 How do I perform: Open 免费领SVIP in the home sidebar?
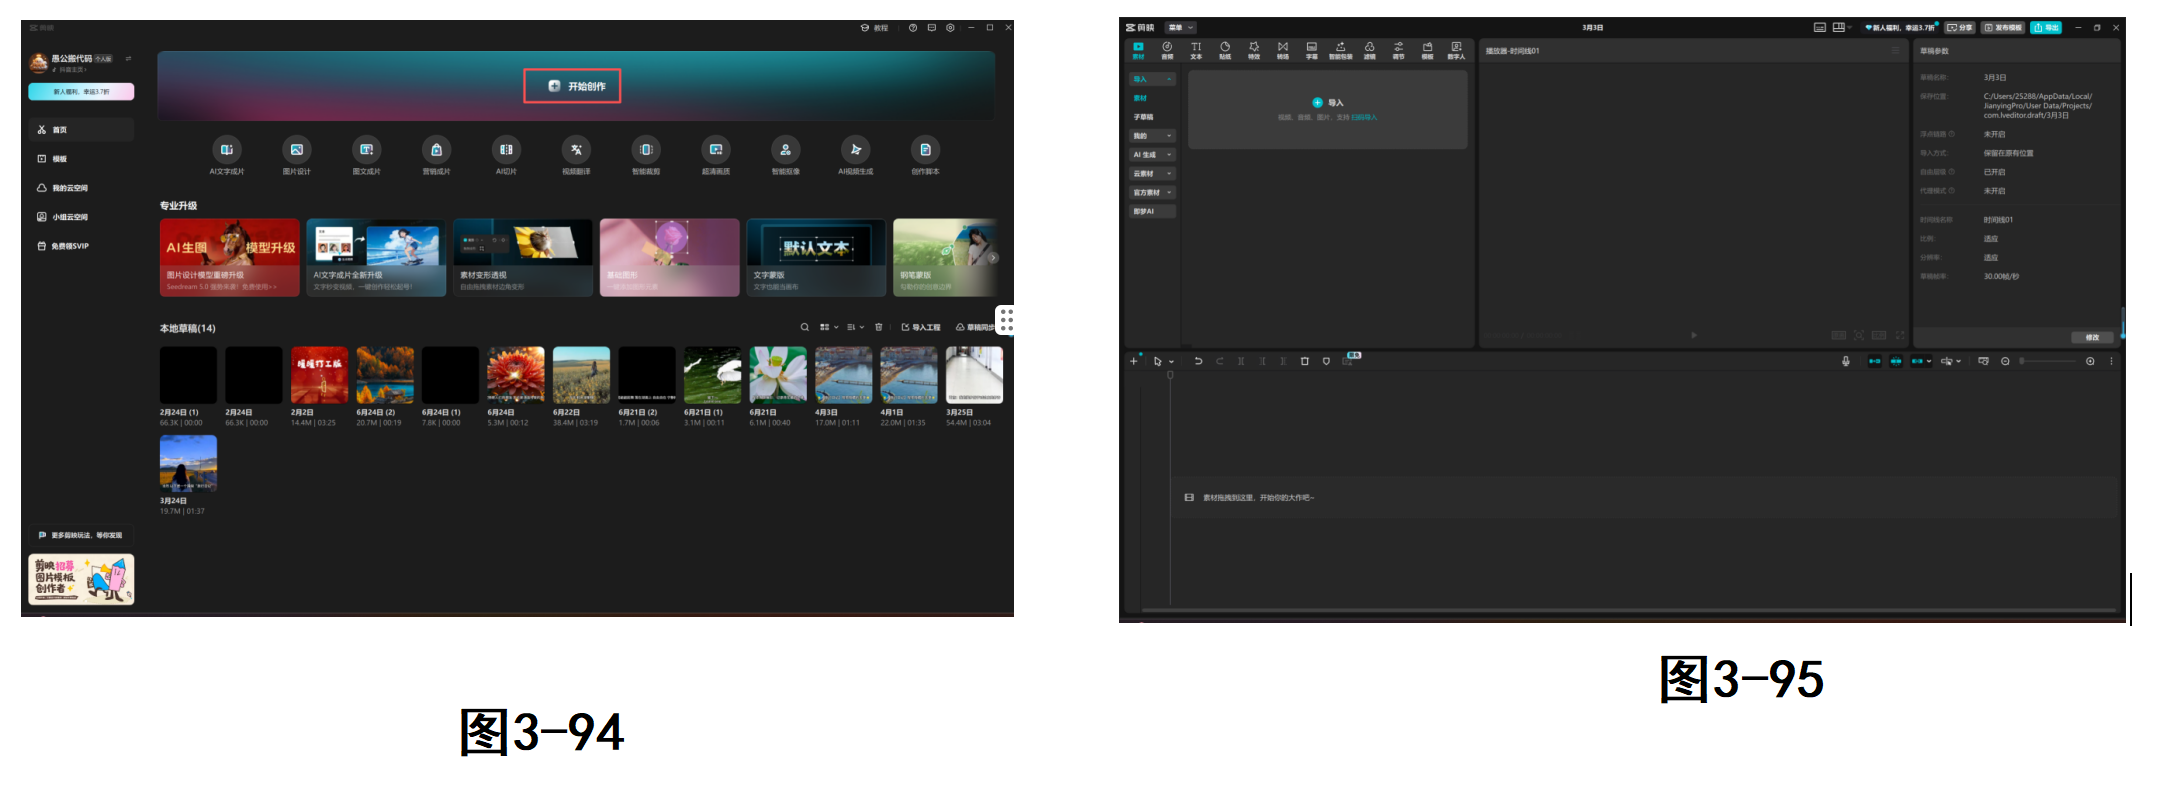(x=81, y=246)
